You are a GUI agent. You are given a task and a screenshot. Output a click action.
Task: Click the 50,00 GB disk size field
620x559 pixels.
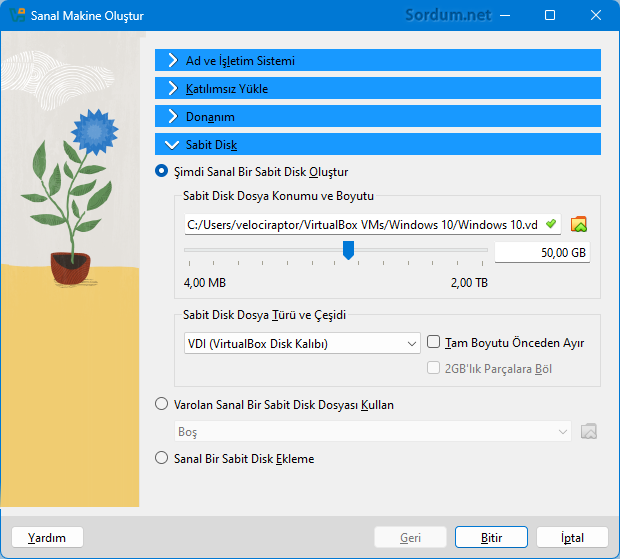[x=542, y=252]
